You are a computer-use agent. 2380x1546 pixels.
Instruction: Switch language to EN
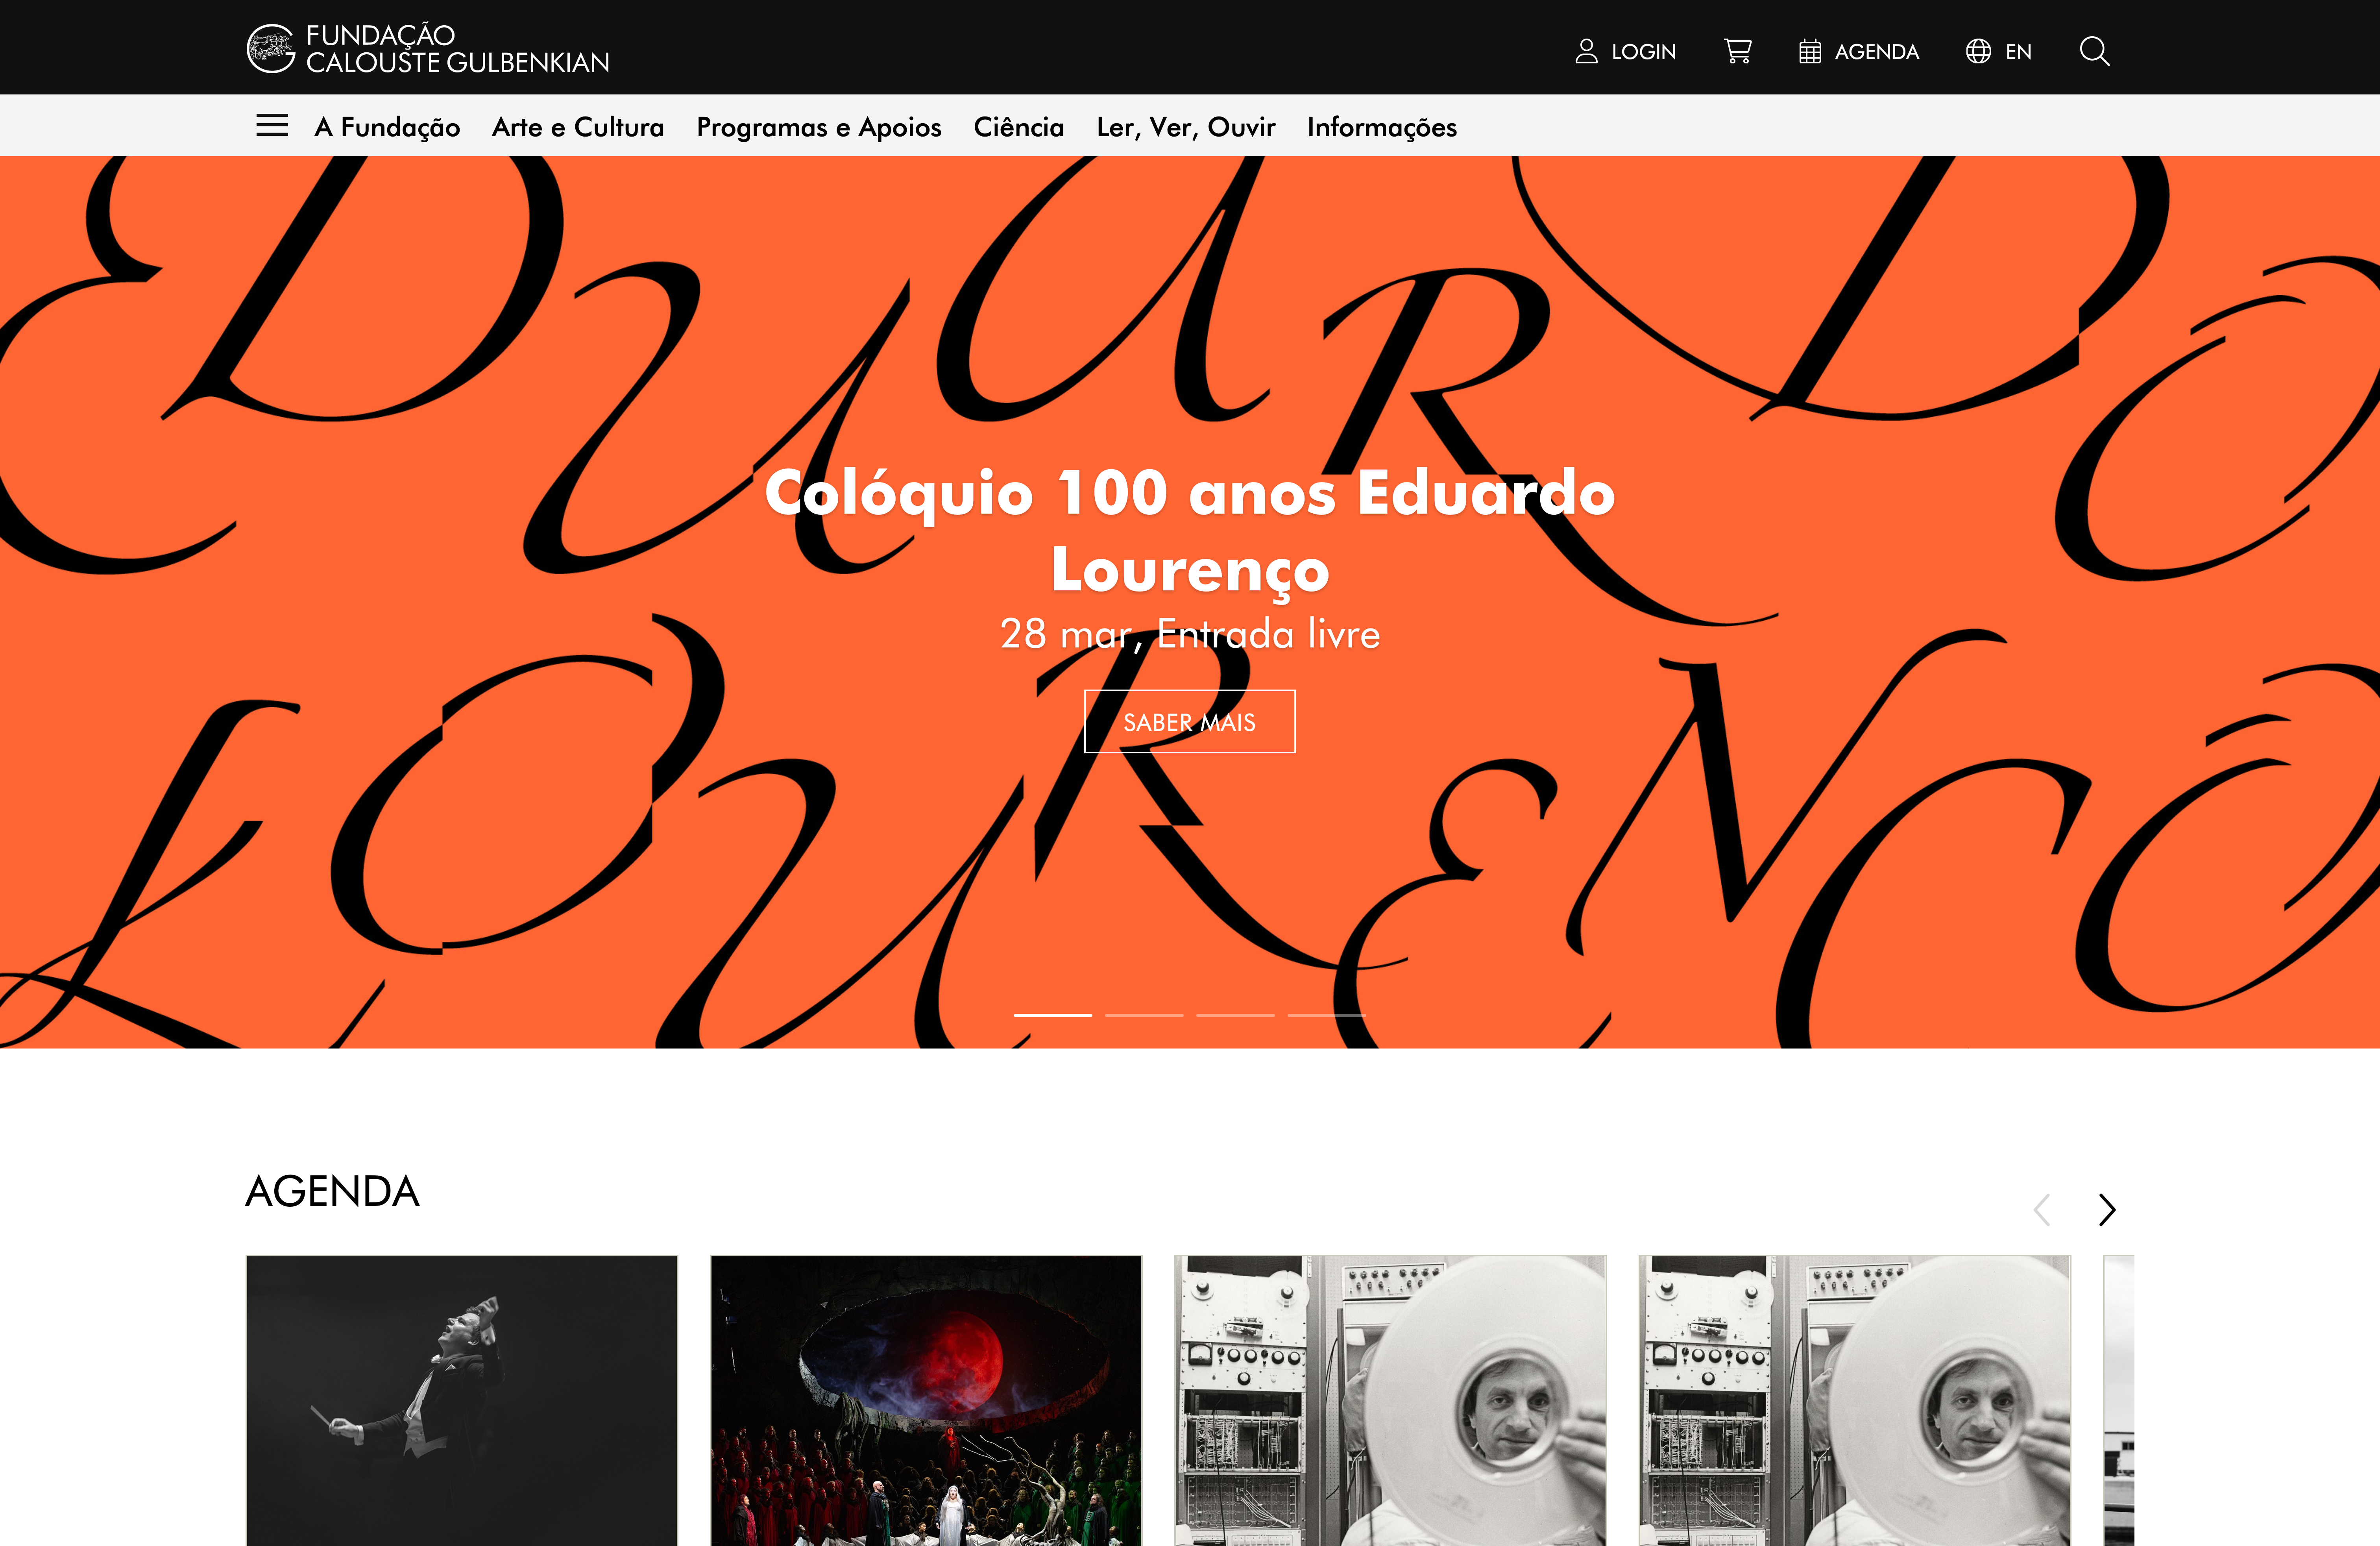coord(2018,52)
